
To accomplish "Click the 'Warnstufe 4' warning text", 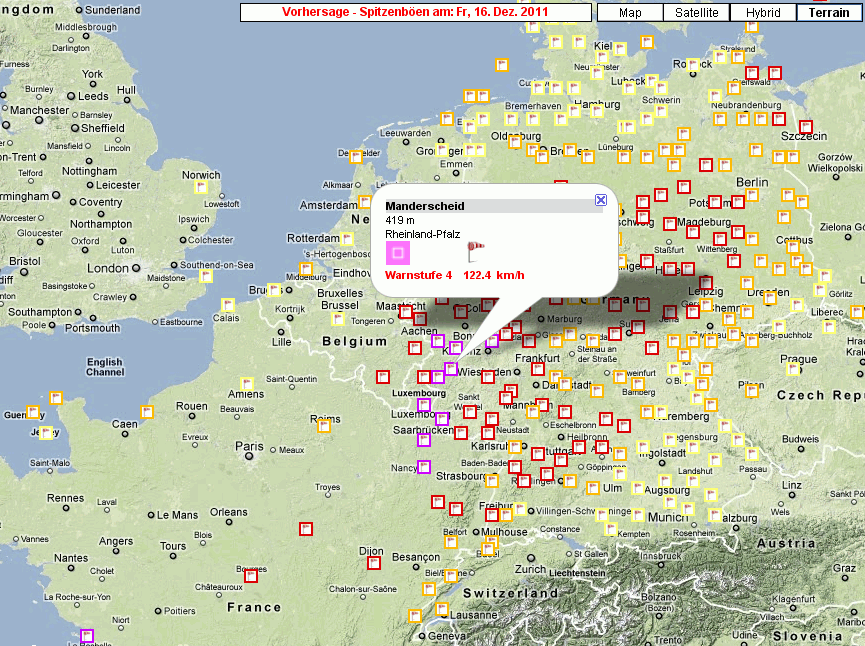I will click(418, 275).
